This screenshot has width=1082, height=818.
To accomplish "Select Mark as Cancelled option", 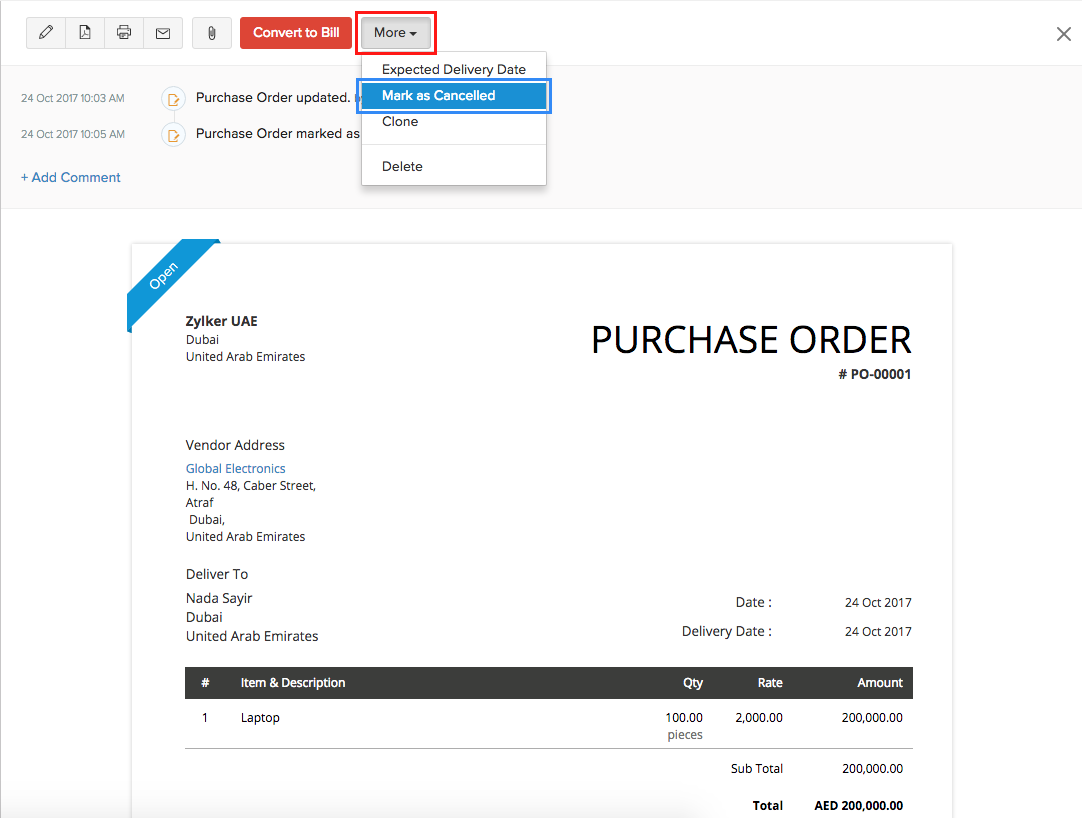I will [453, 95].
